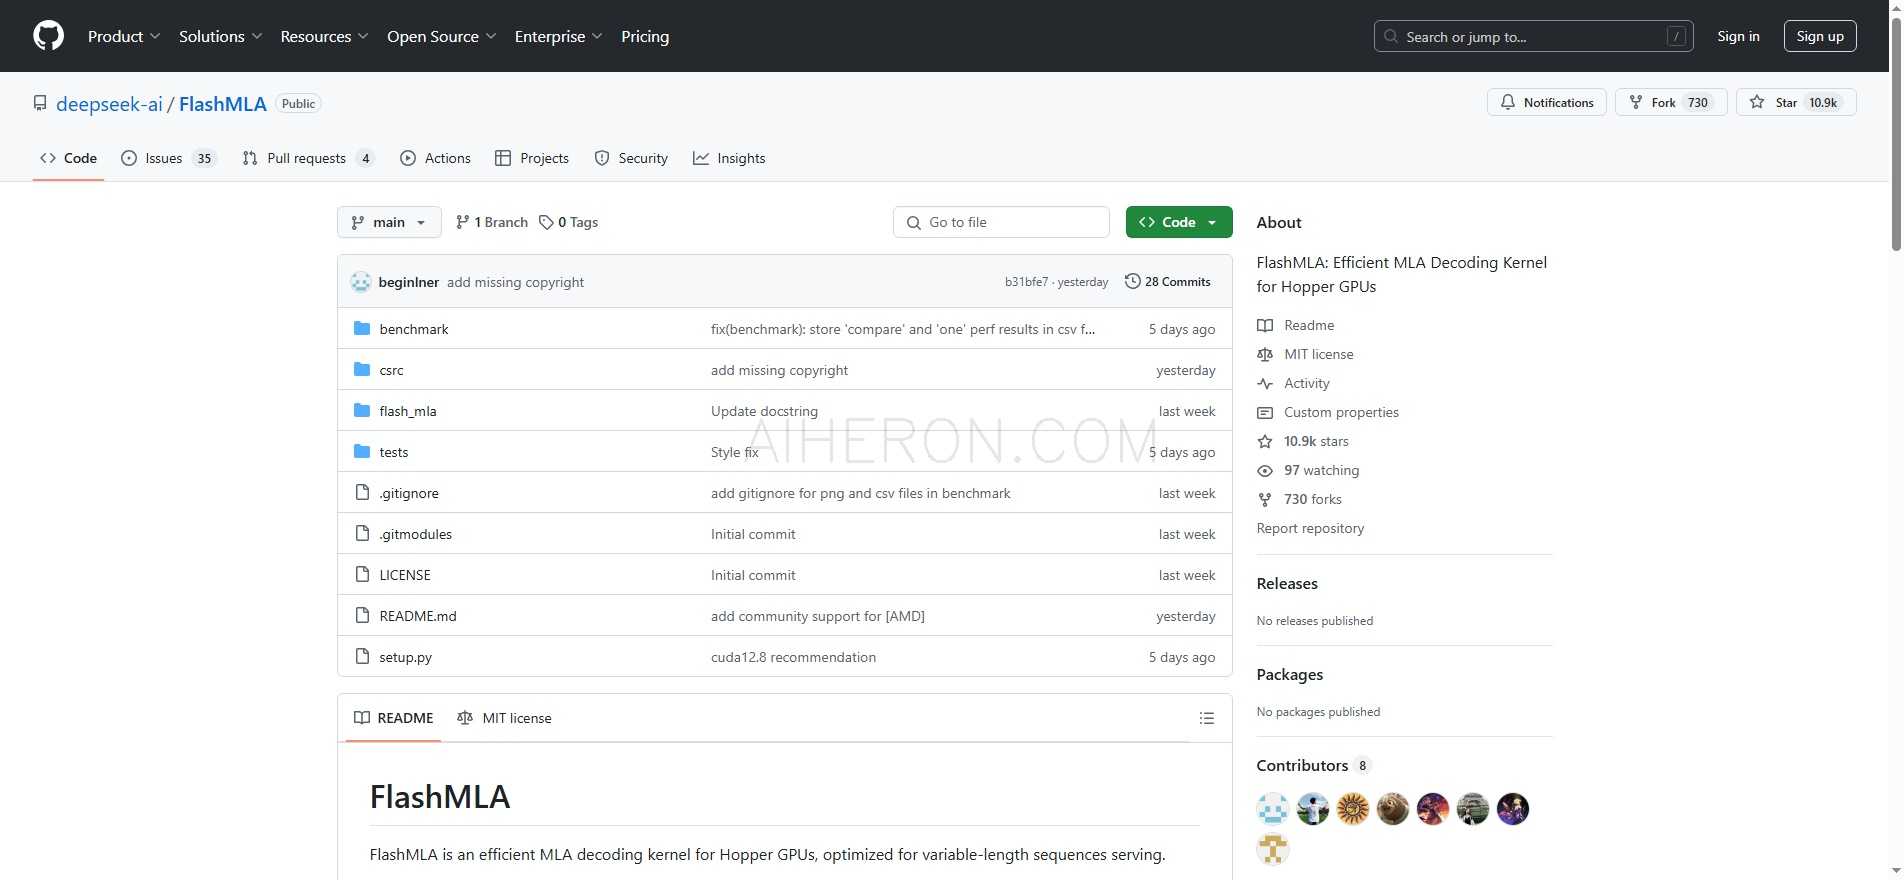Click the Go to file search field

pos(1001,222)
